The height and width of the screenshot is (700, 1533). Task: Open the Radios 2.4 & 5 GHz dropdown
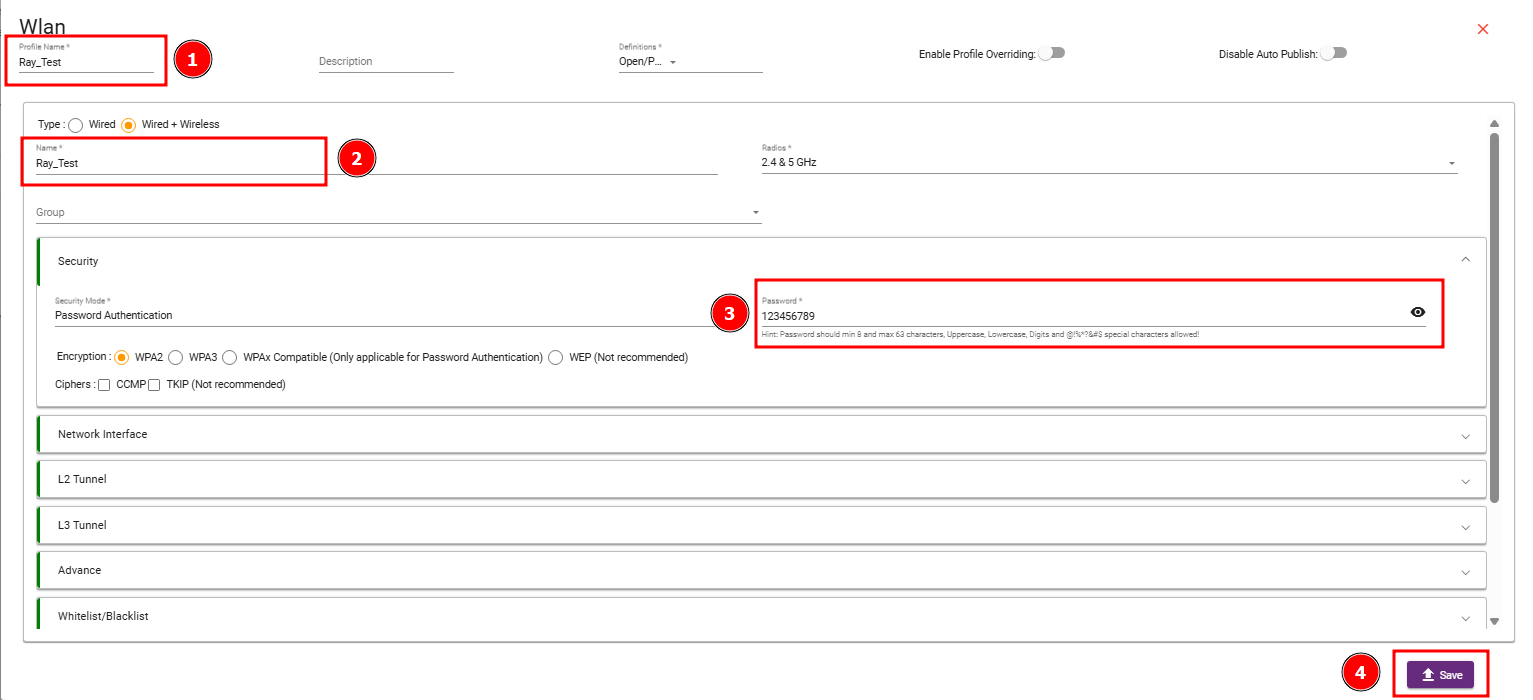tap(1109, 162)
